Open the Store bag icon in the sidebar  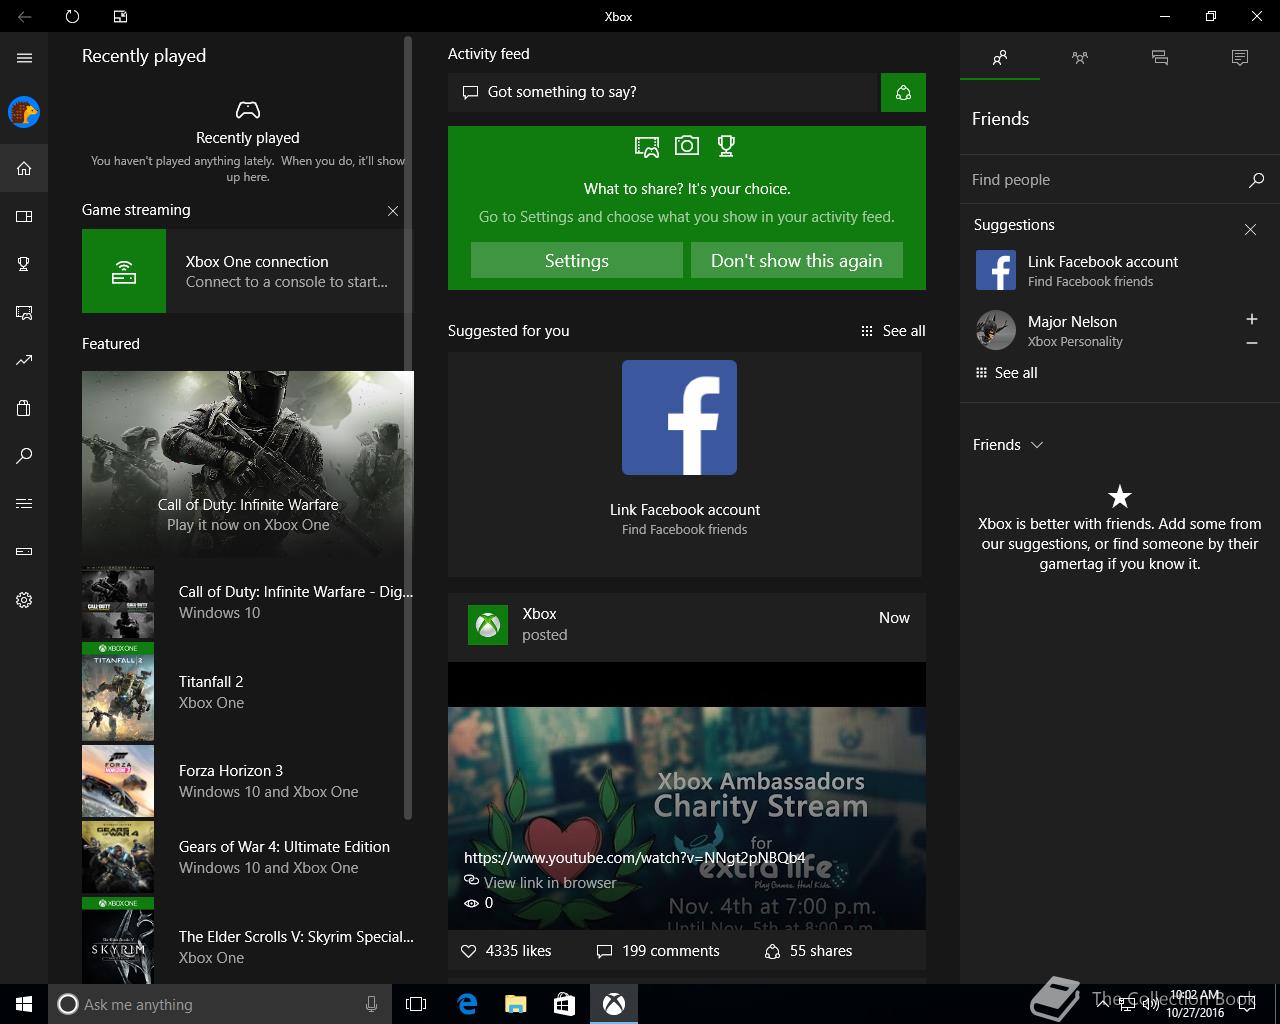[x=24, y=408]
